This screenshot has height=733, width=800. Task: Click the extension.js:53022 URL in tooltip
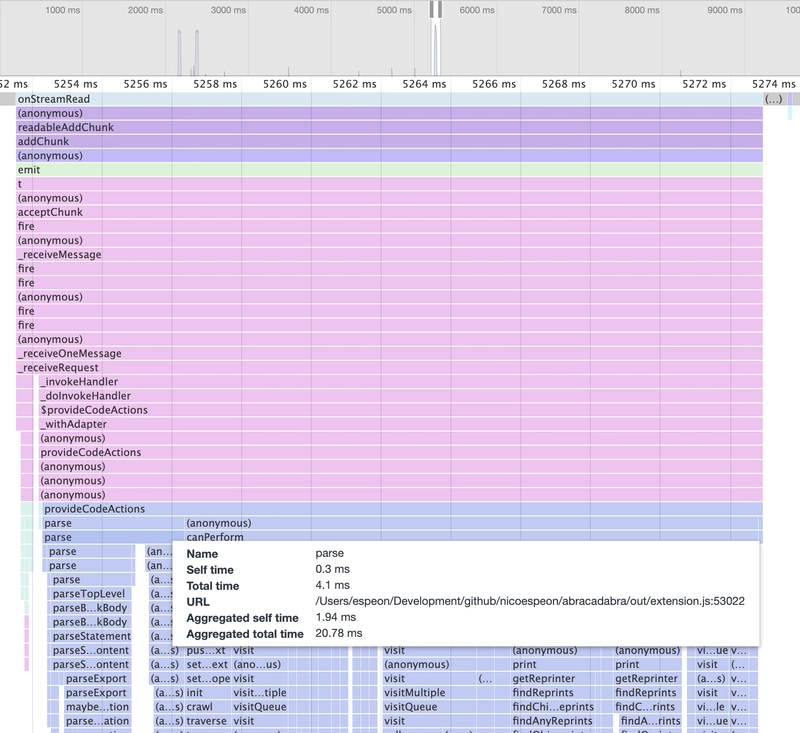click(x=530, y=601)
